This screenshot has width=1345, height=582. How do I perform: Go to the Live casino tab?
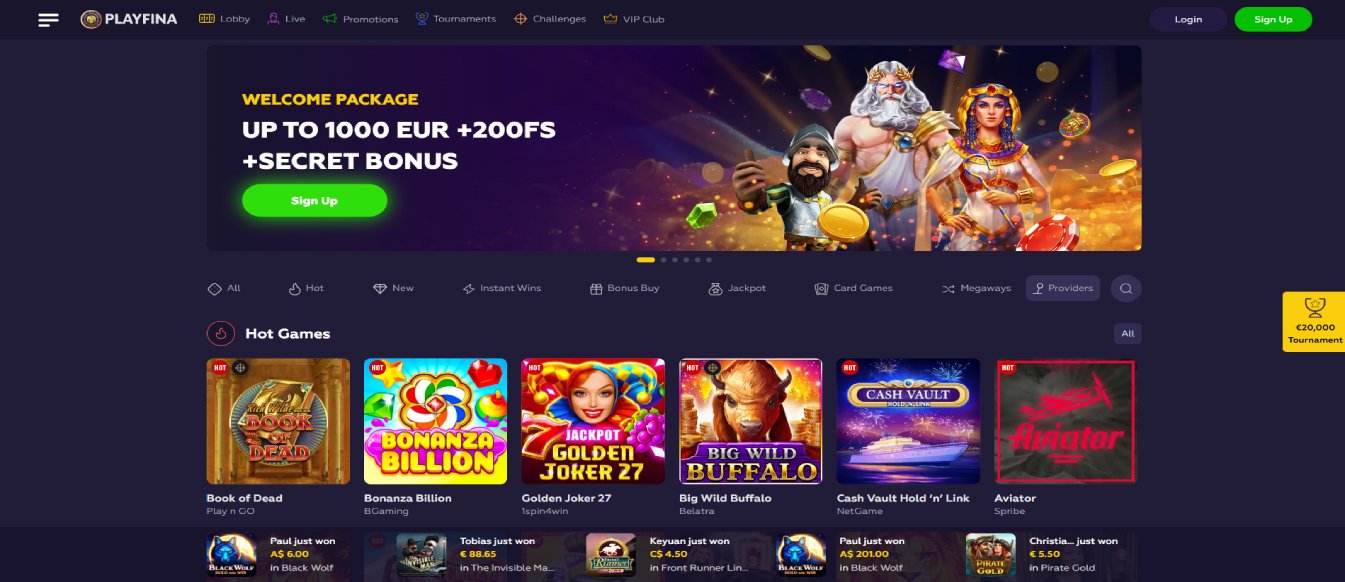(x=286, y=19)
